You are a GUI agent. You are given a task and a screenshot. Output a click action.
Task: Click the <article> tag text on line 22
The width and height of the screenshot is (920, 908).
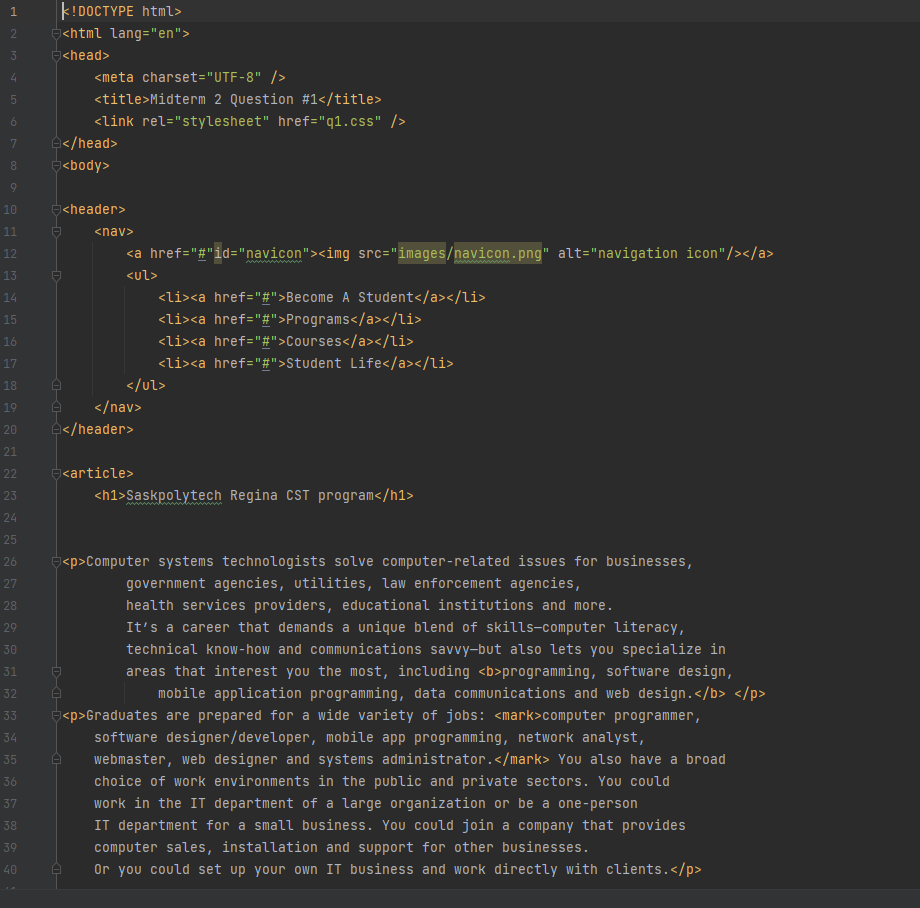click(x=98, y=474)
